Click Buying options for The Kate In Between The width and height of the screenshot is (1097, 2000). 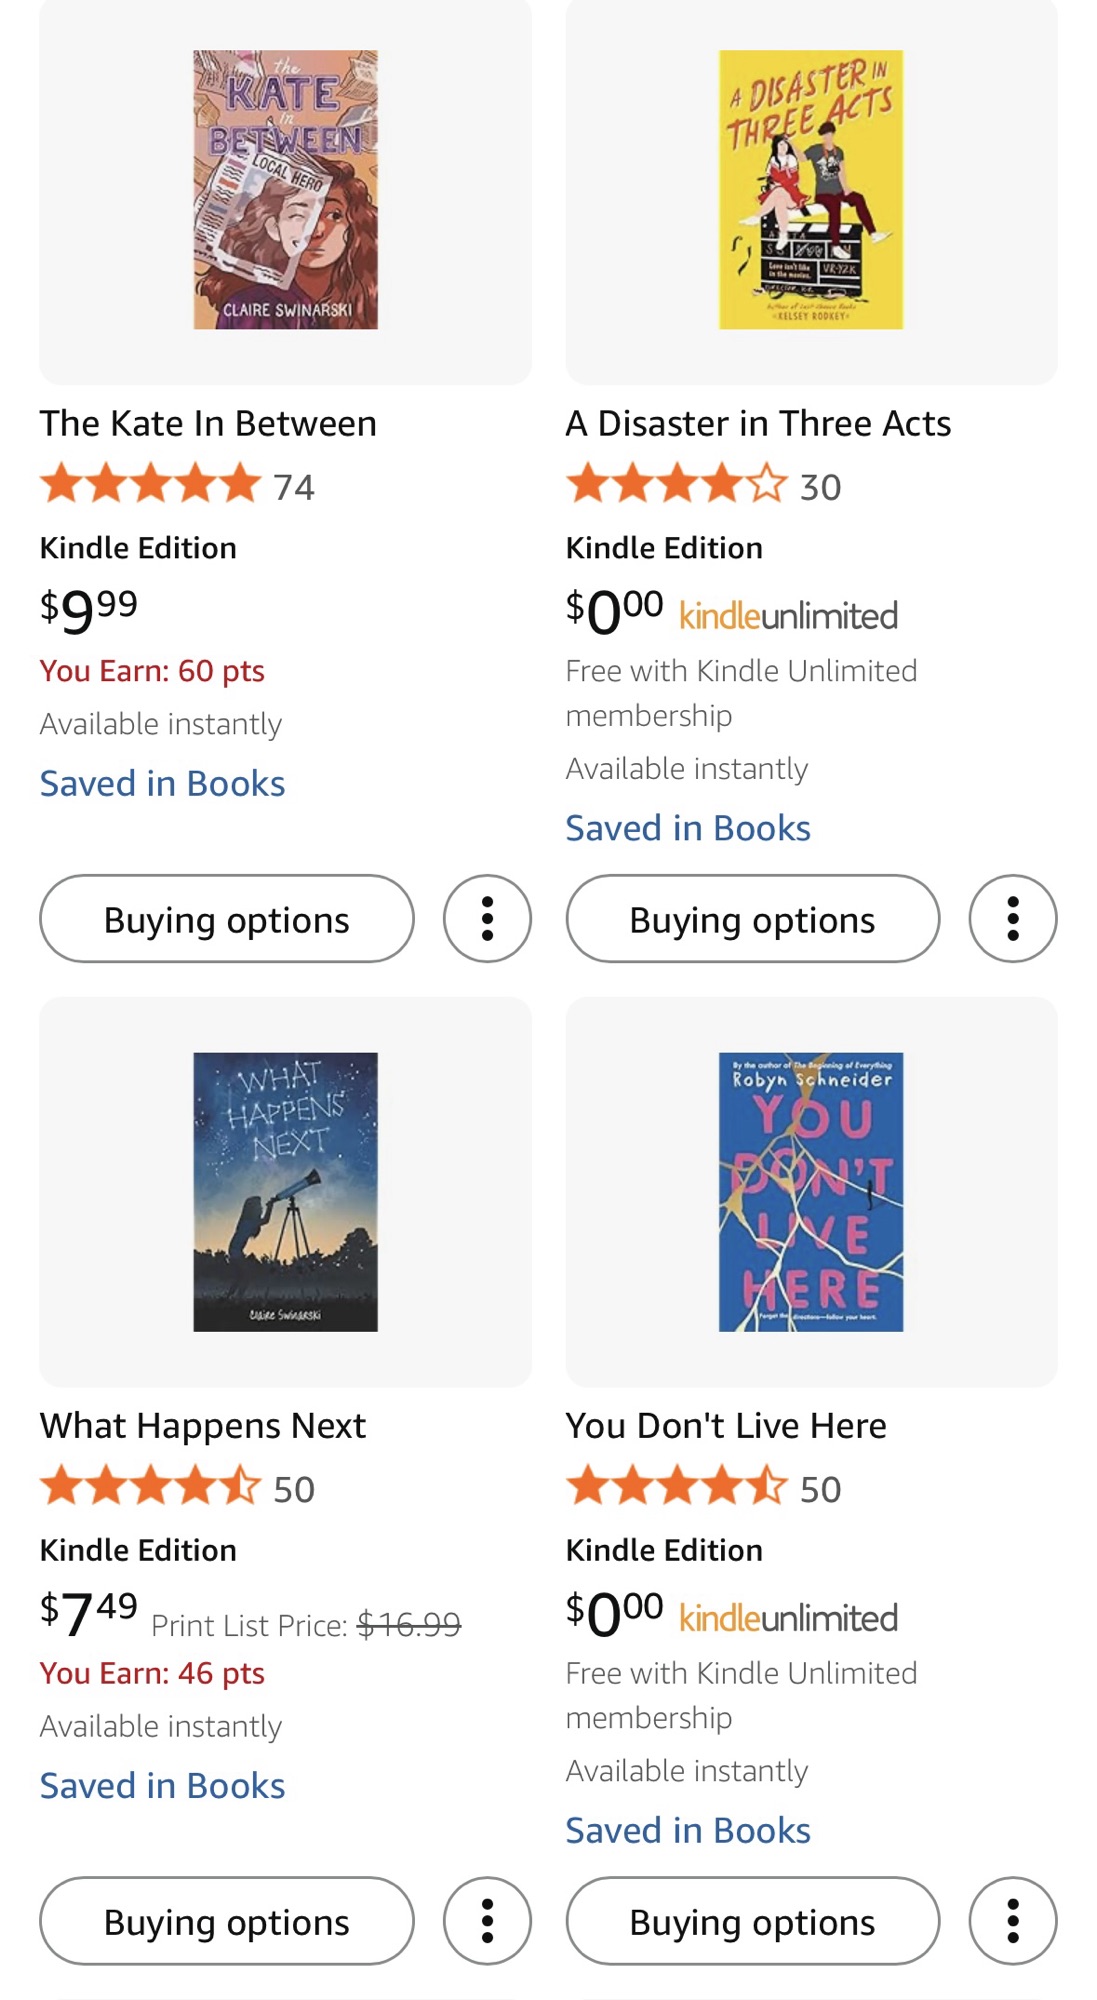[x=227, y=919]
